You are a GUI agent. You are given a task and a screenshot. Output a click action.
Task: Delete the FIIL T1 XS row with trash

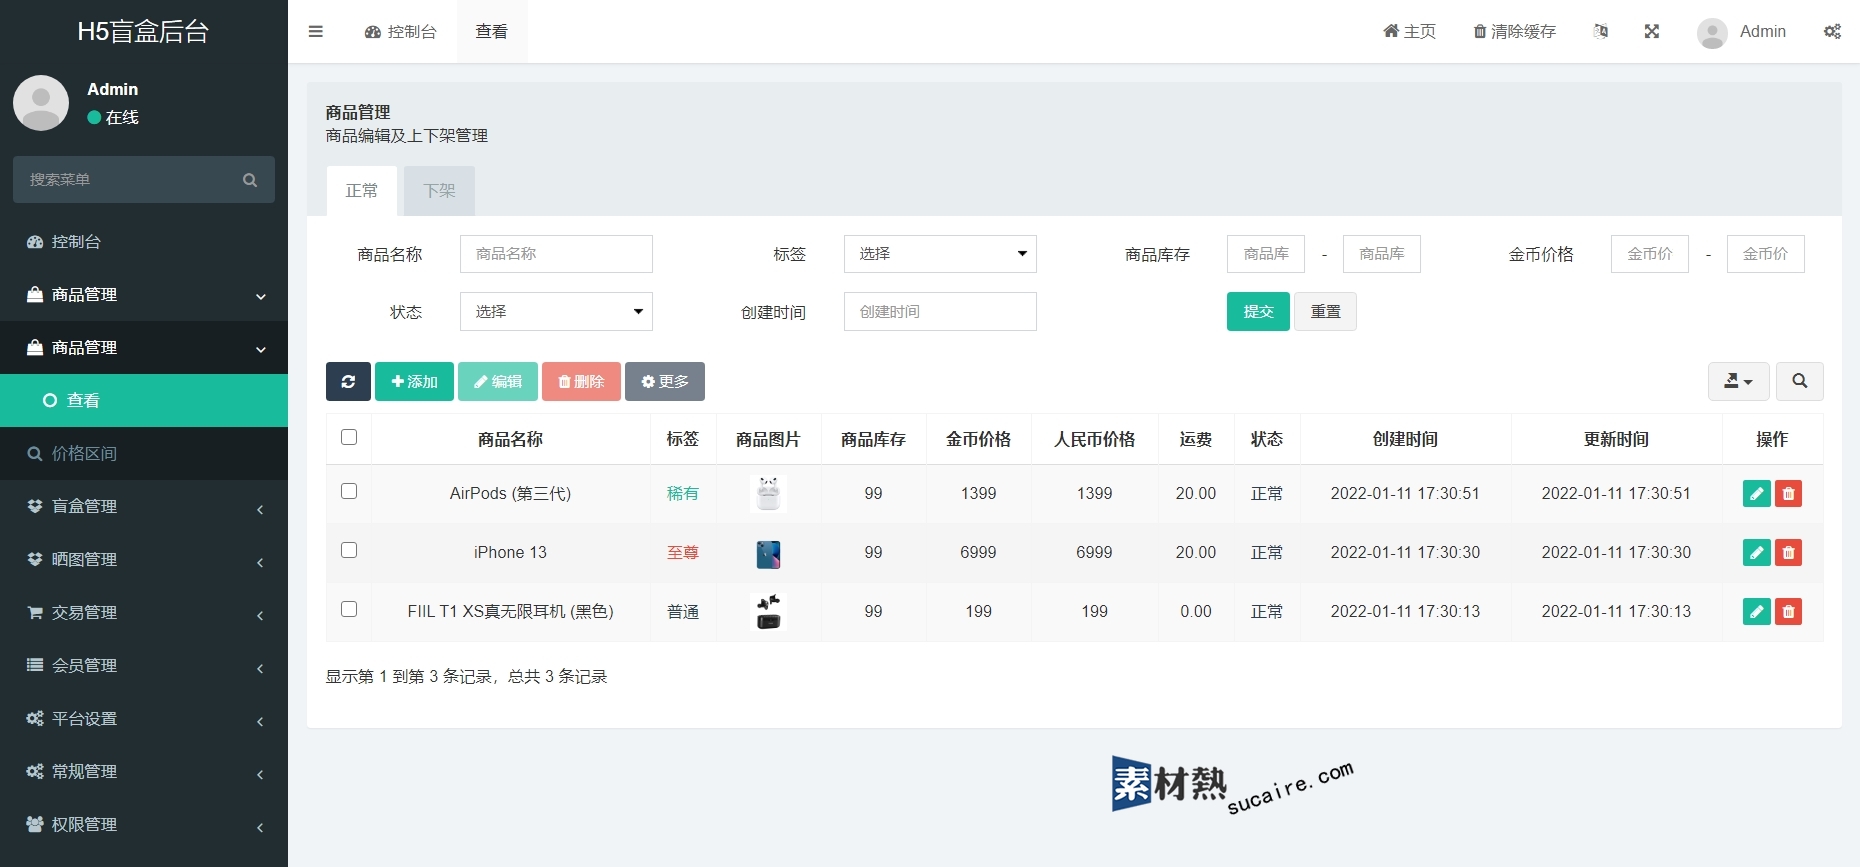coord(1788,611)
